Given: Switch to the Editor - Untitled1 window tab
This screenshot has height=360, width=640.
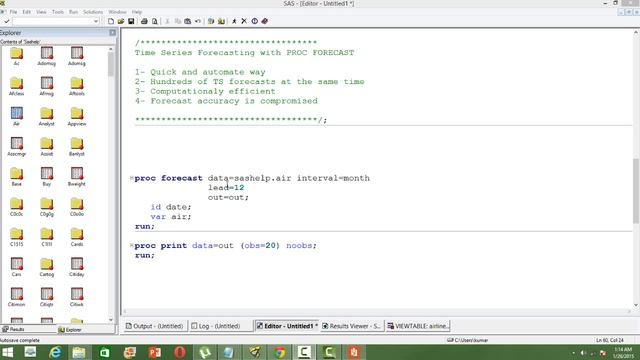Looking at the screenshot, I should (286, 326).
